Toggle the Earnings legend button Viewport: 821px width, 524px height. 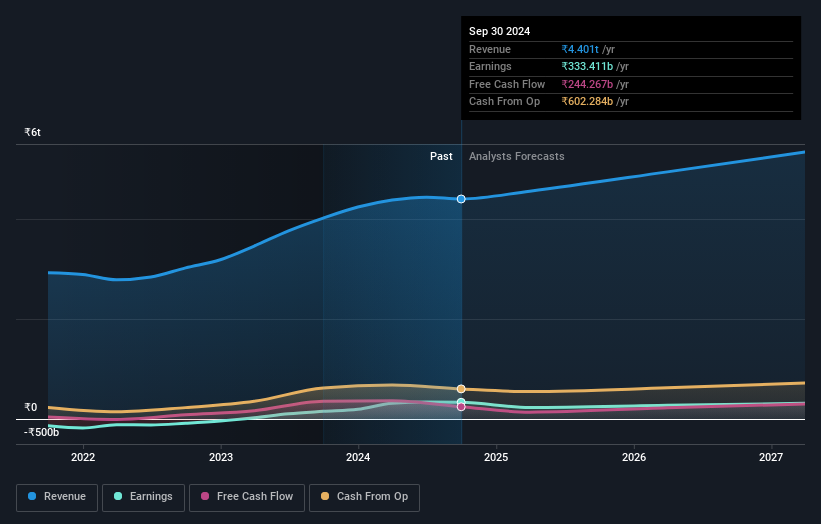[x=143, y=497]
